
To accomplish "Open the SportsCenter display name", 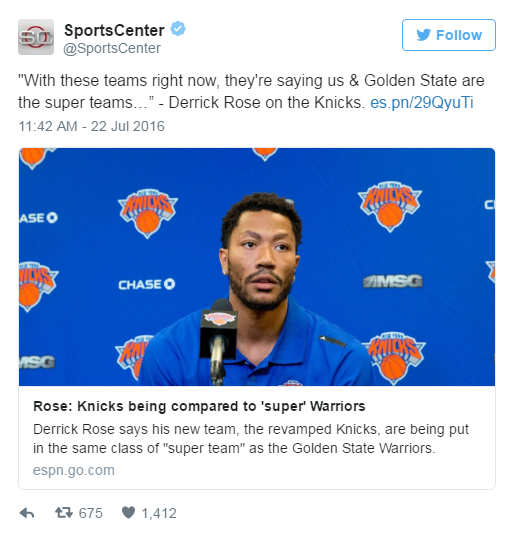I will coord(114,30).
